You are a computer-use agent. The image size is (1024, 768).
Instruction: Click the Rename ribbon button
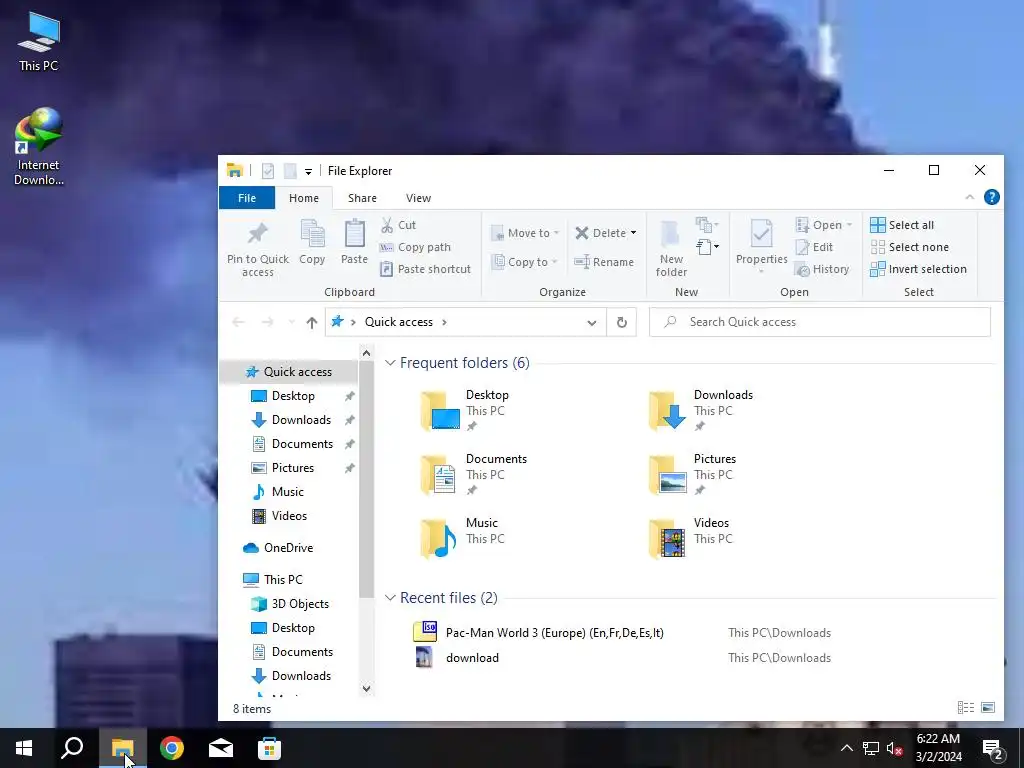[604, 262]
